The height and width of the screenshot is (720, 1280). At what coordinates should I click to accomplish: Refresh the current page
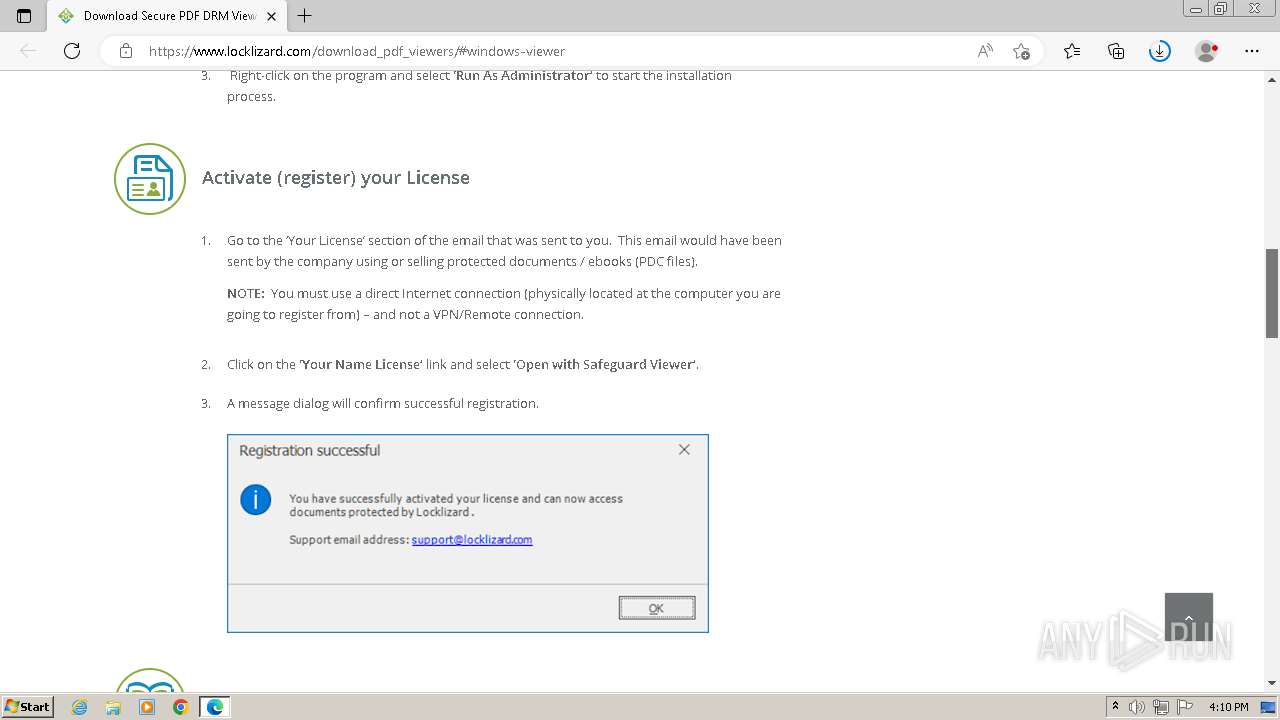tap(72, 51)
